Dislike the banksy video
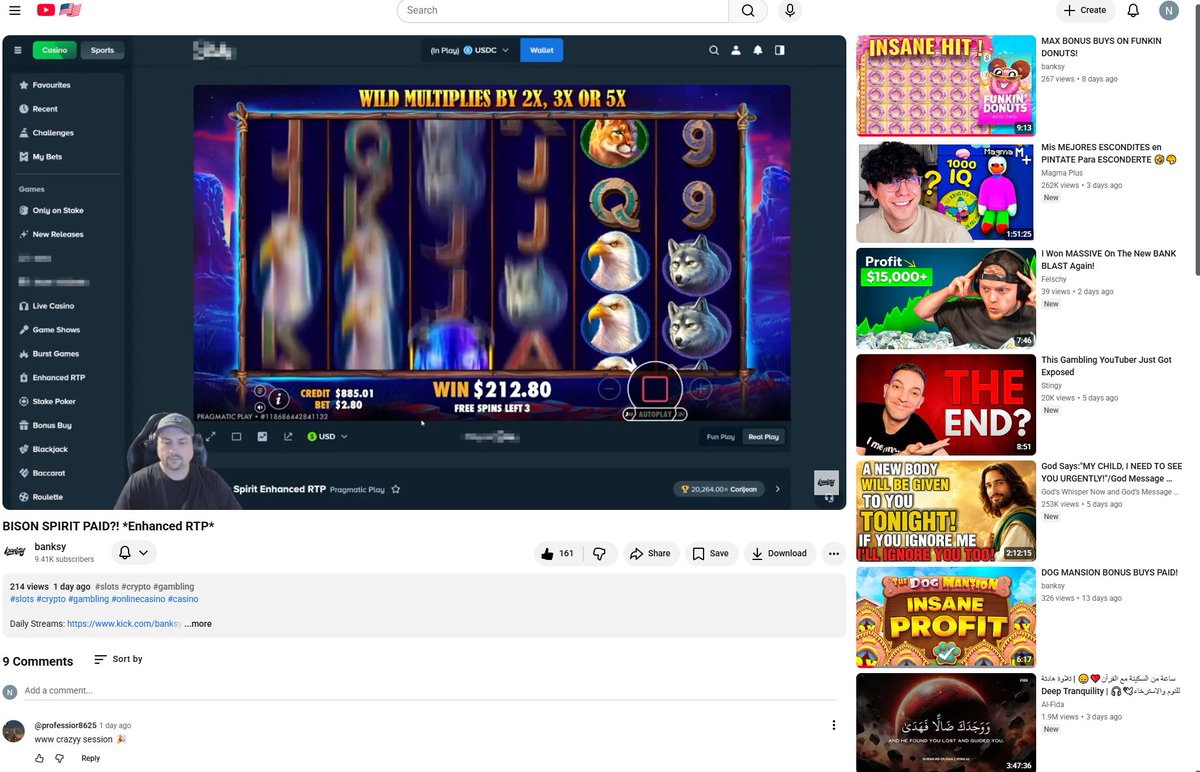Viewport: 1200px width, 772px height. click(599, 553)
